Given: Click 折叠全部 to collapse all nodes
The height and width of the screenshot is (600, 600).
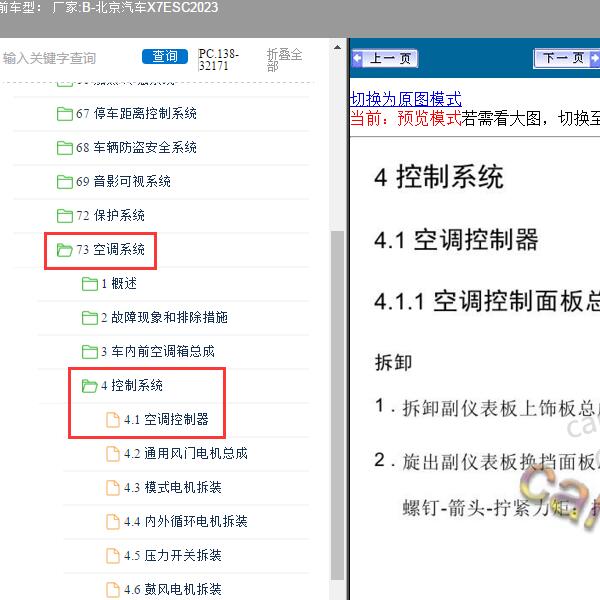Looking at the screenshot, I should 284,60.
